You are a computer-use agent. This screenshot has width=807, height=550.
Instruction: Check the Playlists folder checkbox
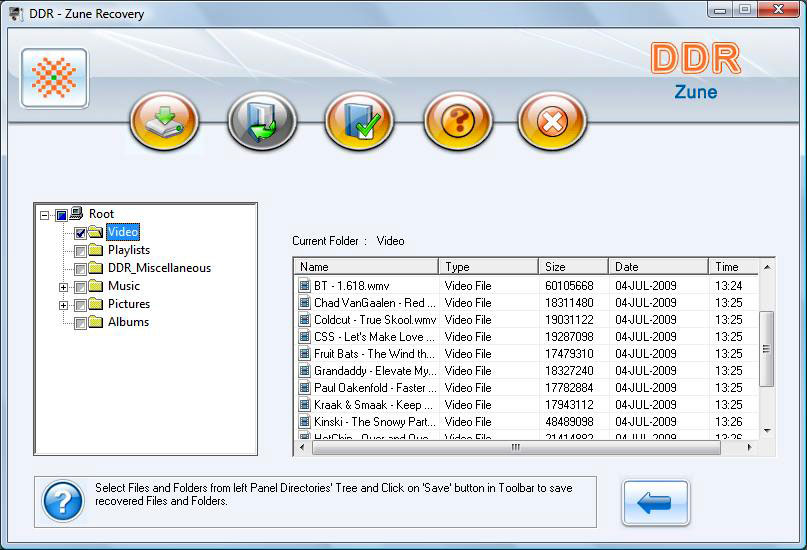tap(81, 251)
